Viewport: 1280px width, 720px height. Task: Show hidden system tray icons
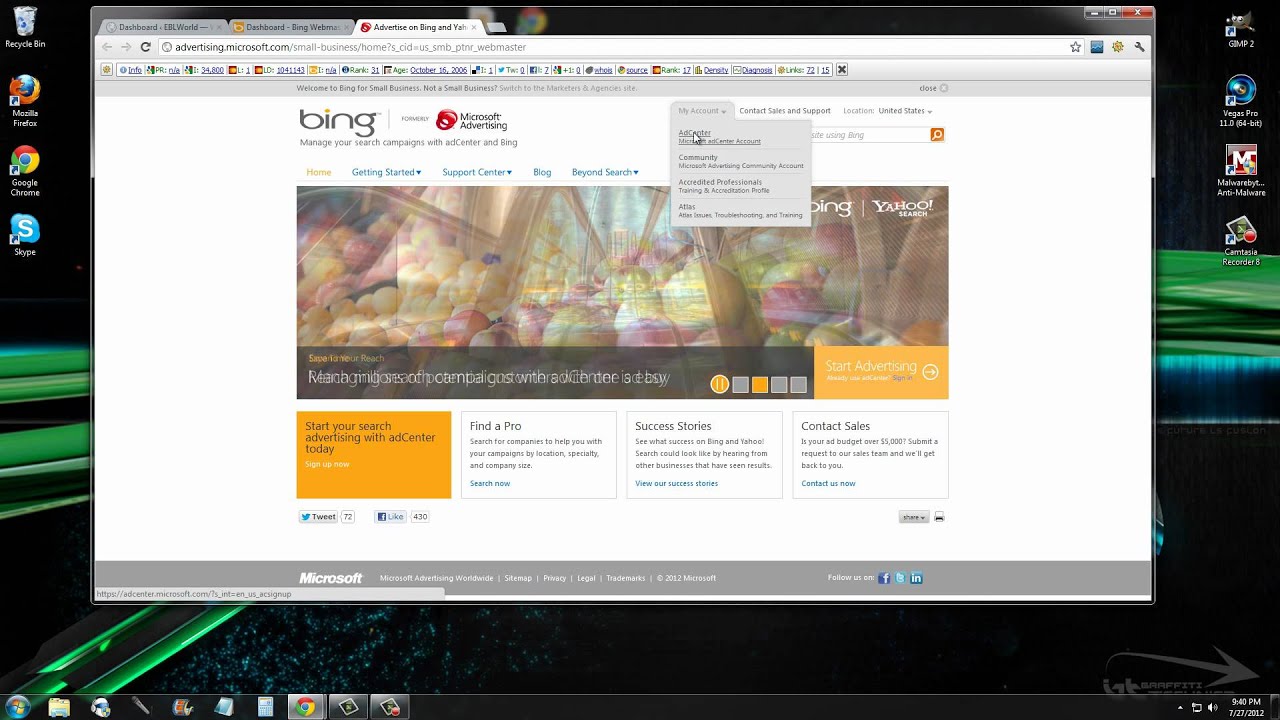[1179, 708]
